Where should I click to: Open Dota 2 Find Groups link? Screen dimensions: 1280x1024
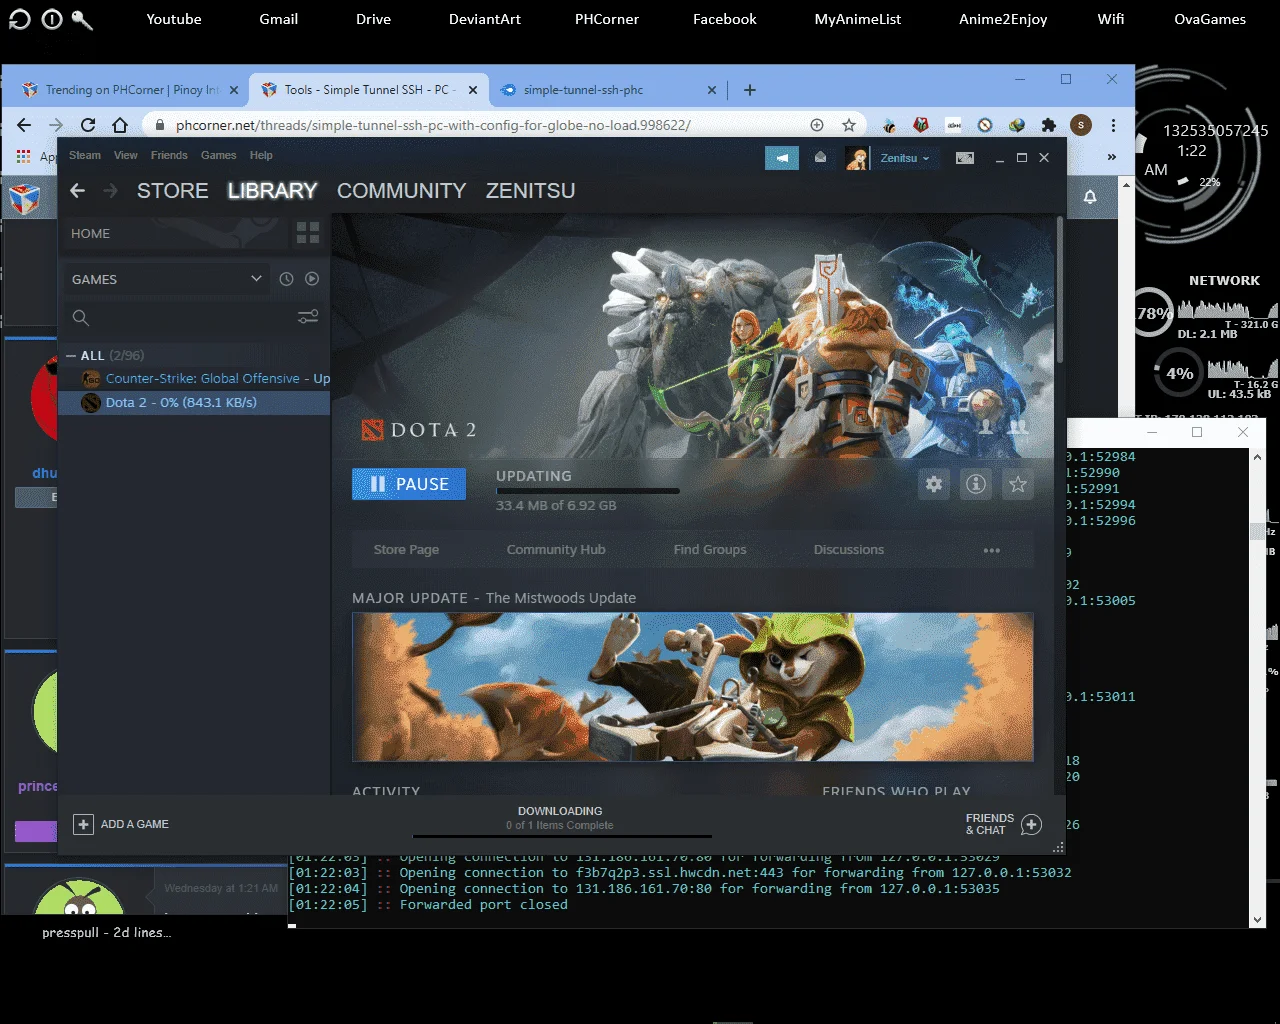click(710, 550)
